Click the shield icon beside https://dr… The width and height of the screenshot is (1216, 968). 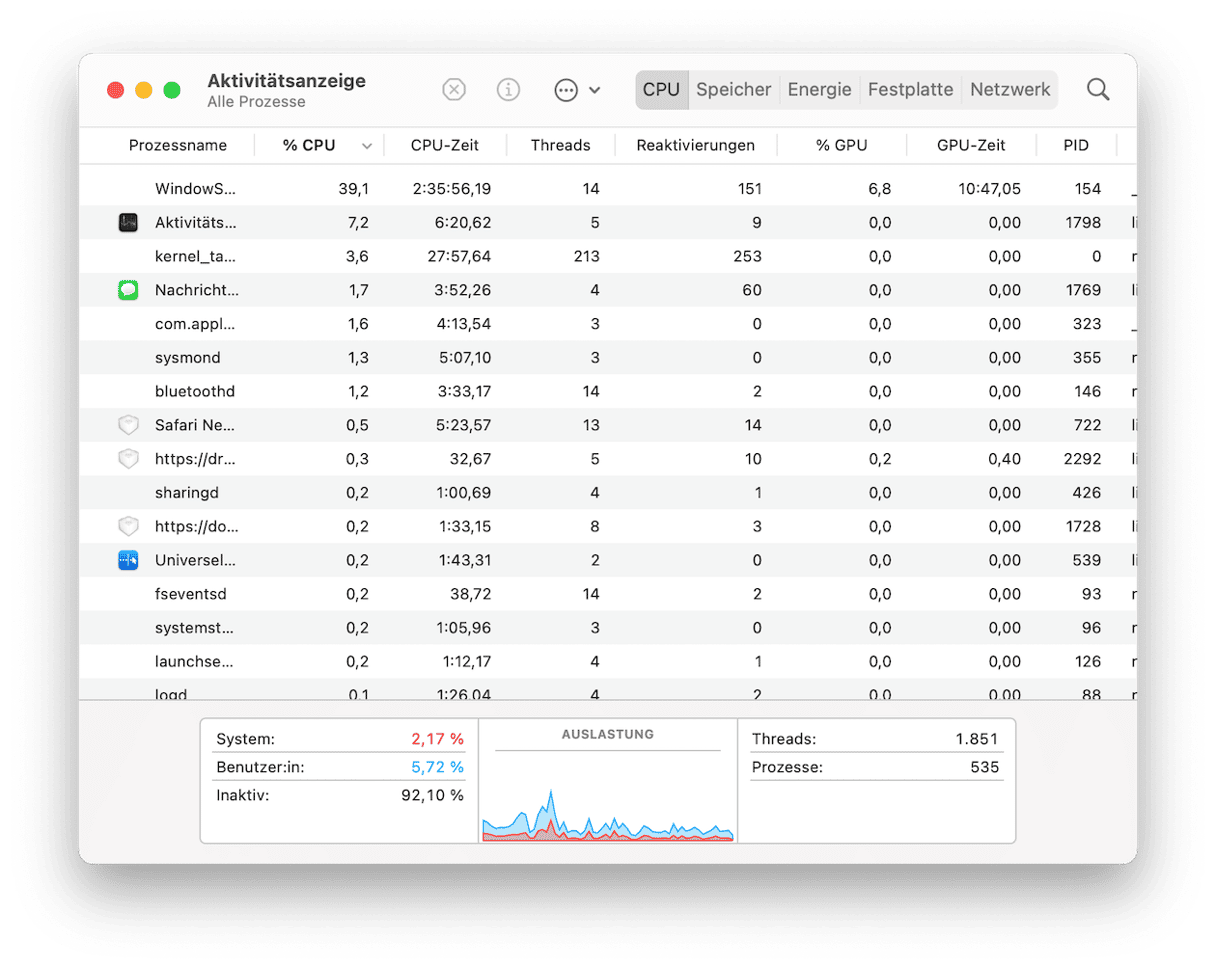click(x=128, y=459)
